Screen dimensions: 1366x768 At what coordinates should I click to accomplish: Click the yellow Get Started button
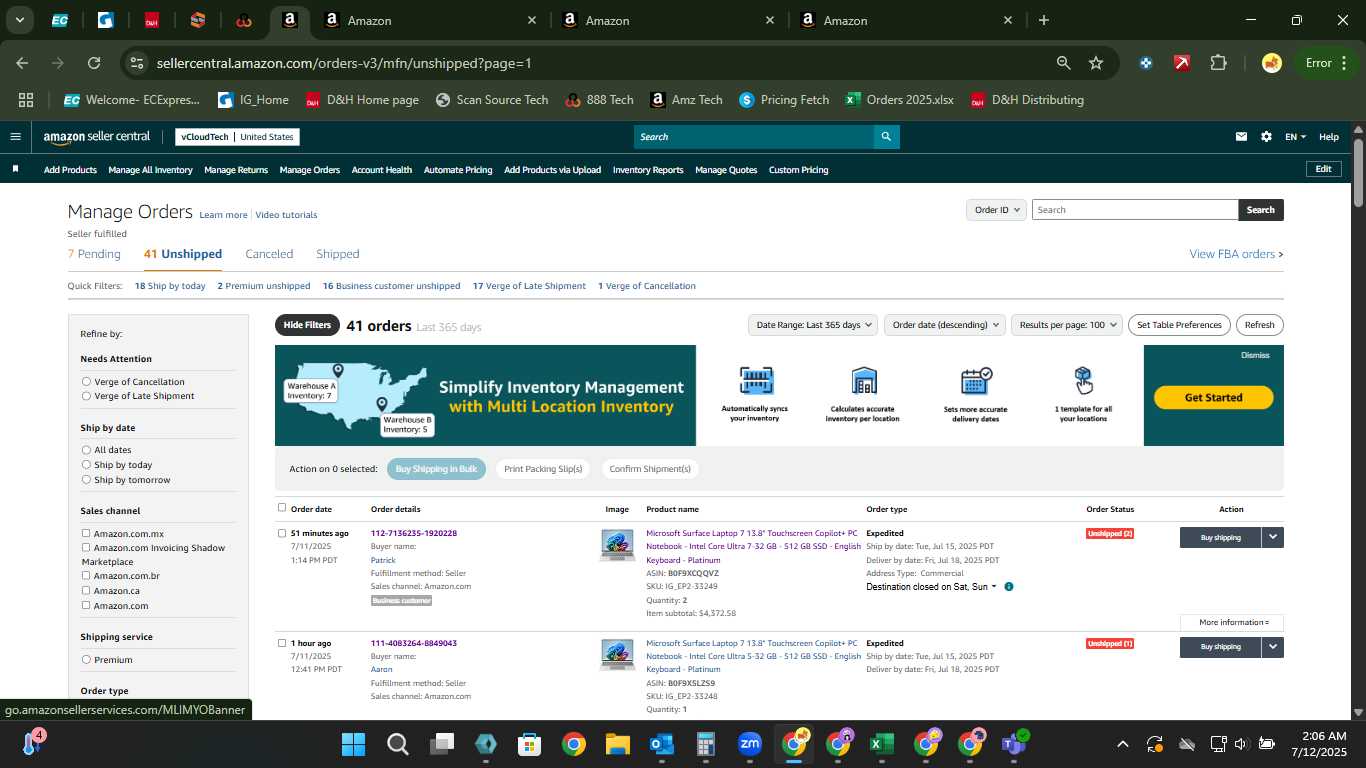click(1213, 397)
